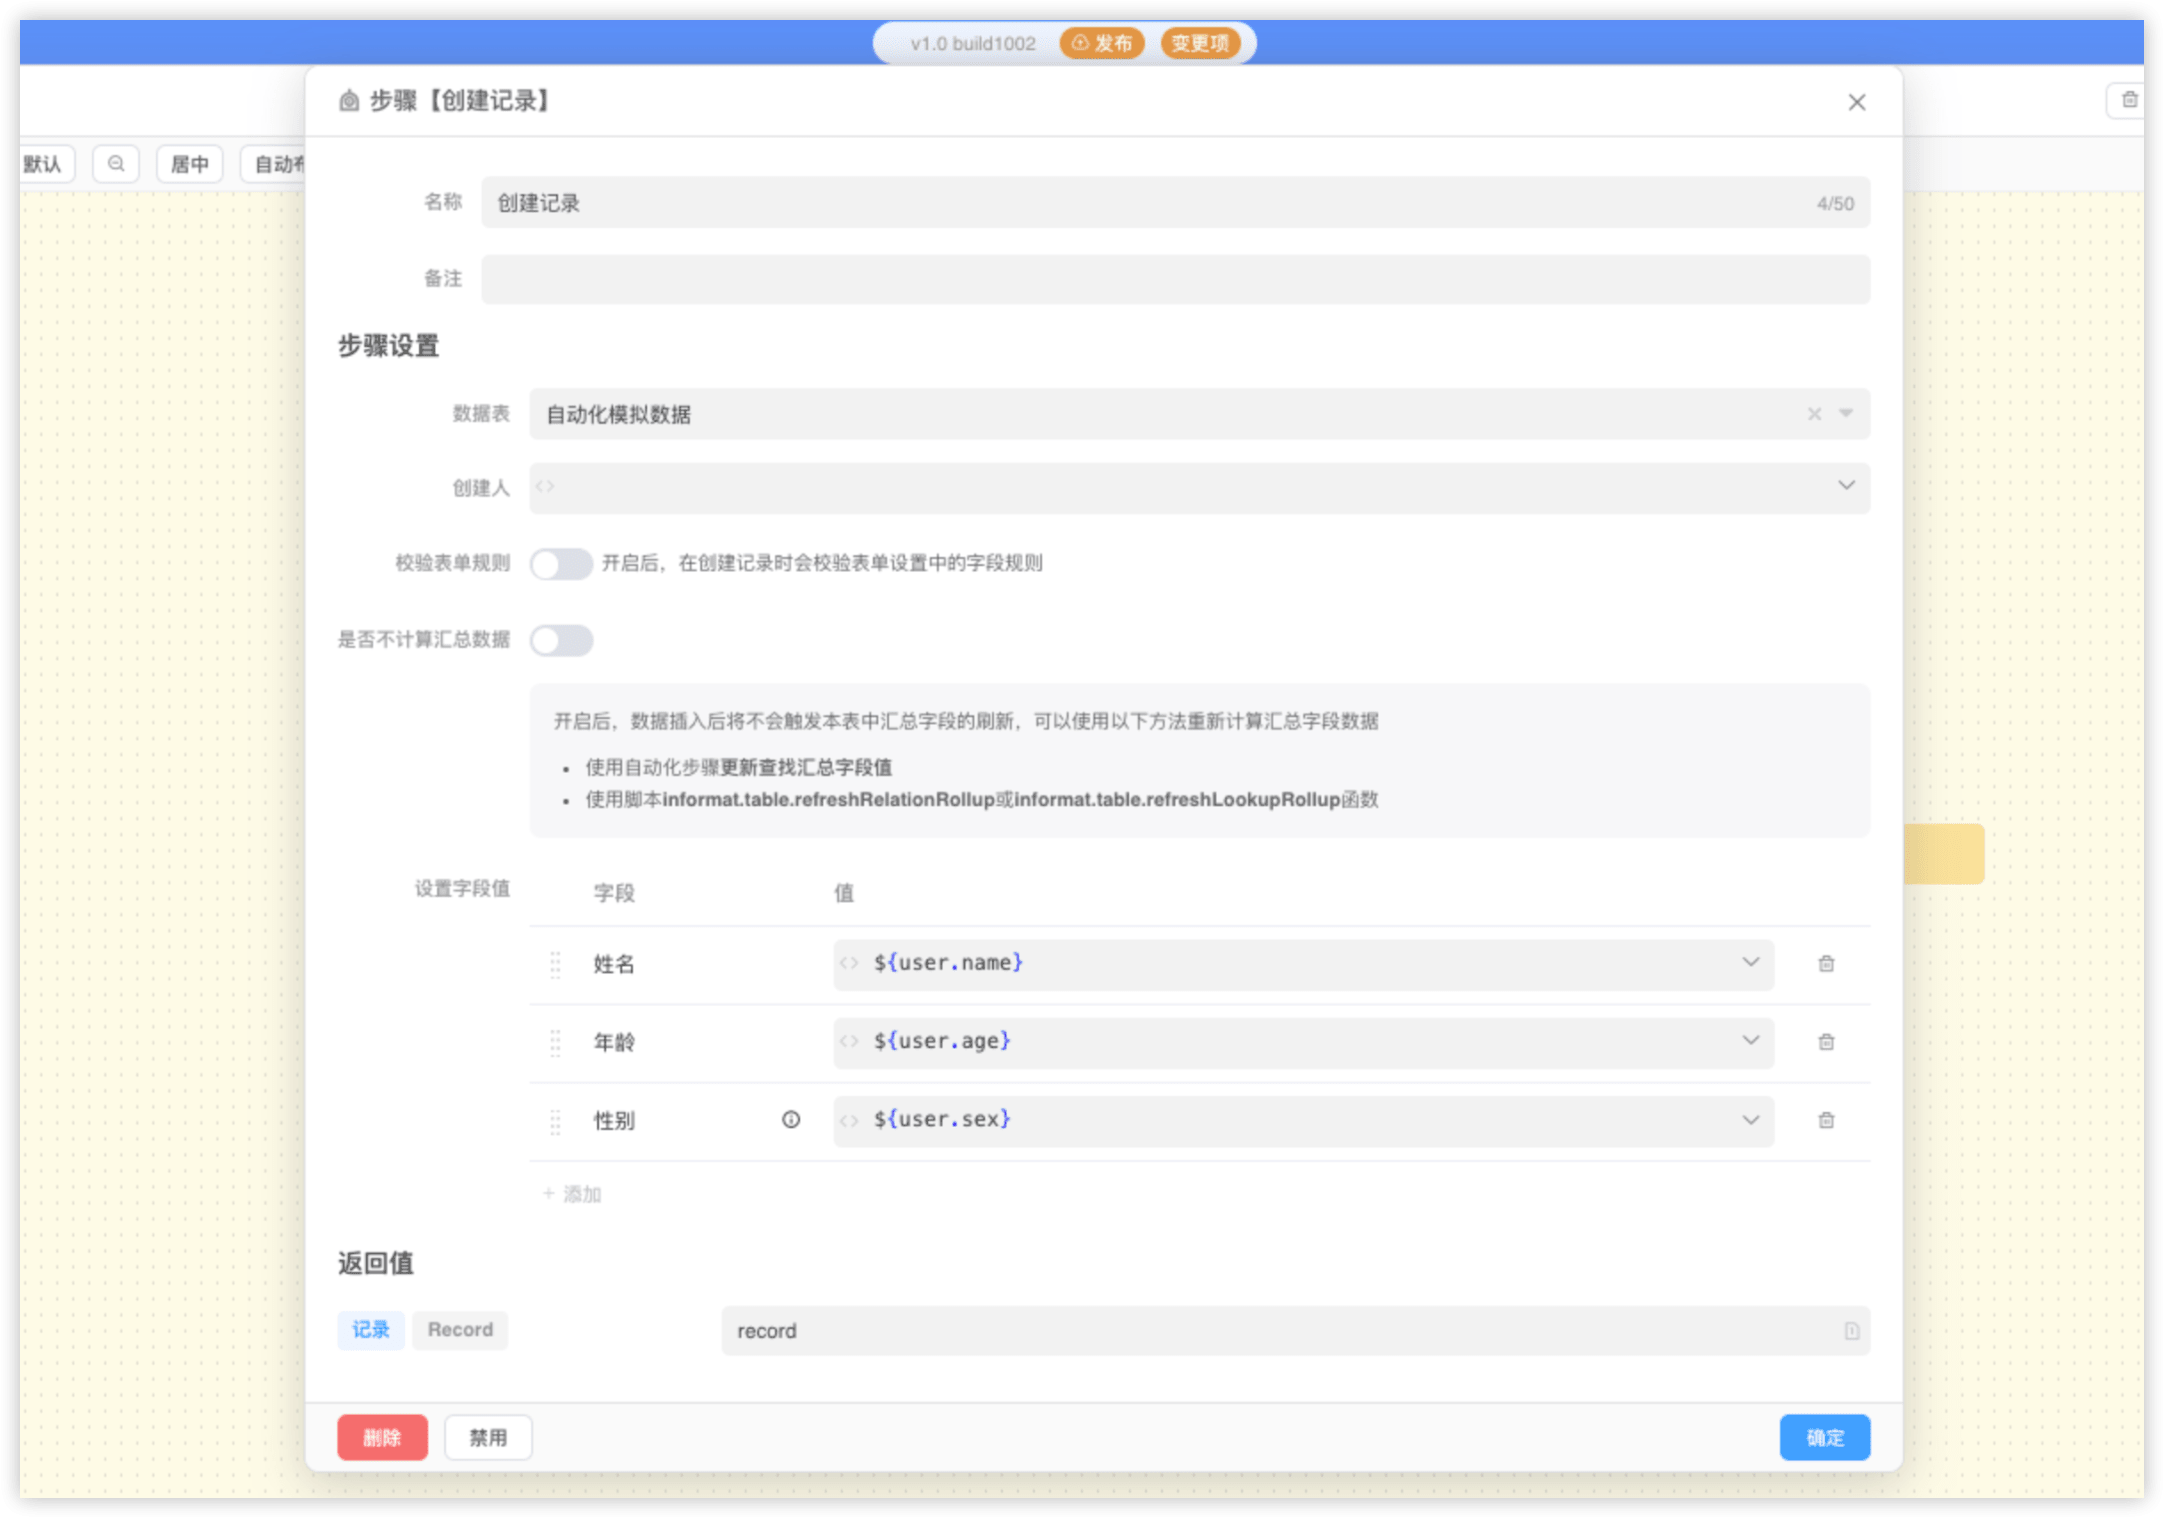Image resolution: width=2164 pixels, height=1518 pixels.
Task: Click the zoom magnifier toolbar icon
Action: point(116,164)
